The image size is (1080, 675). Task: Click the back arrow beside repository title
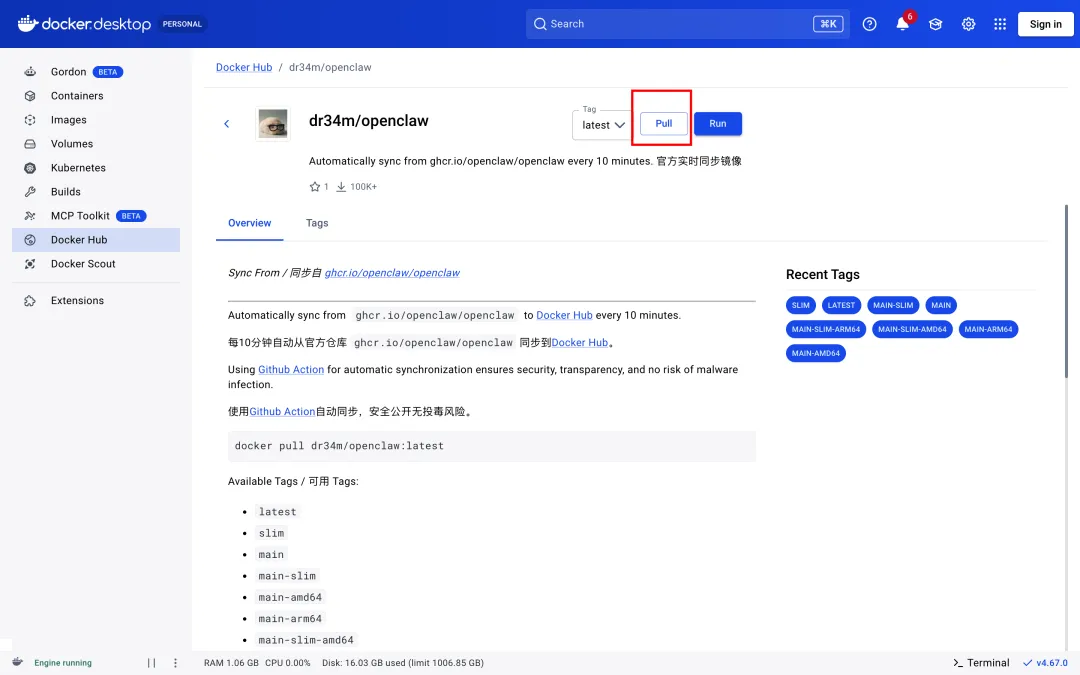coord(227,124)
